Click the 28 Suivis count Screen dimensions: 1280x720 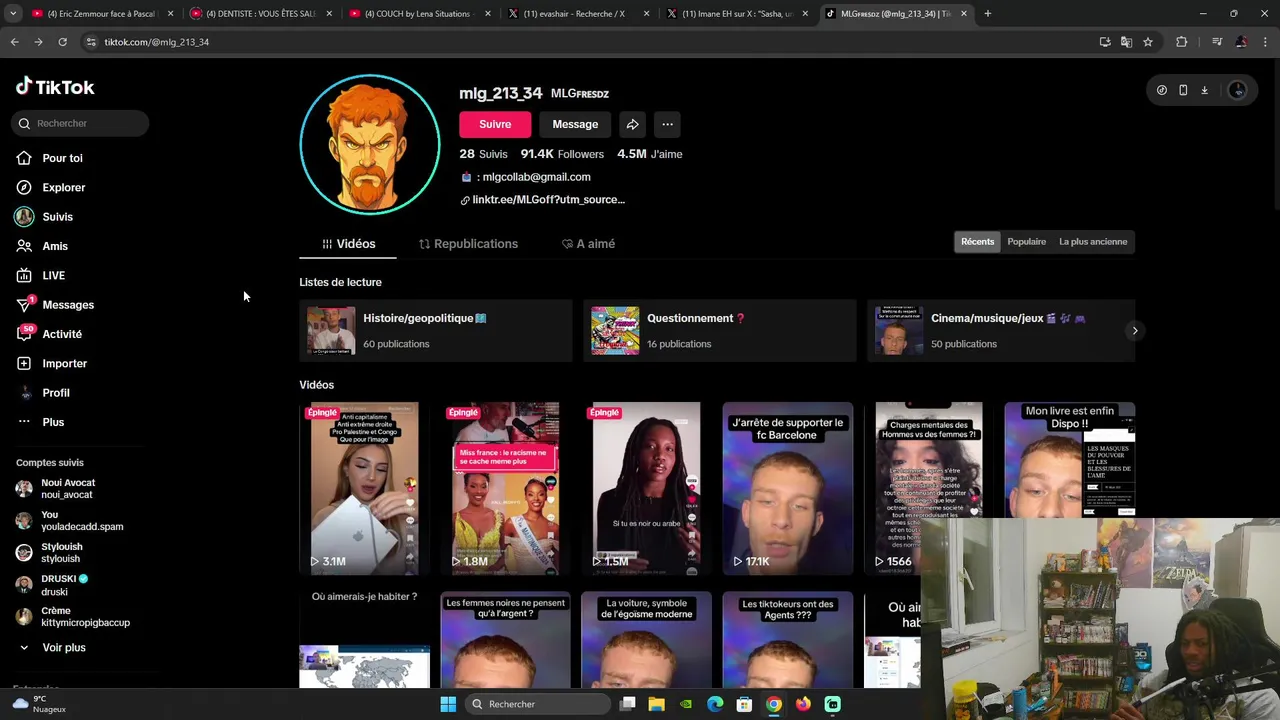(x=483, y=154)
